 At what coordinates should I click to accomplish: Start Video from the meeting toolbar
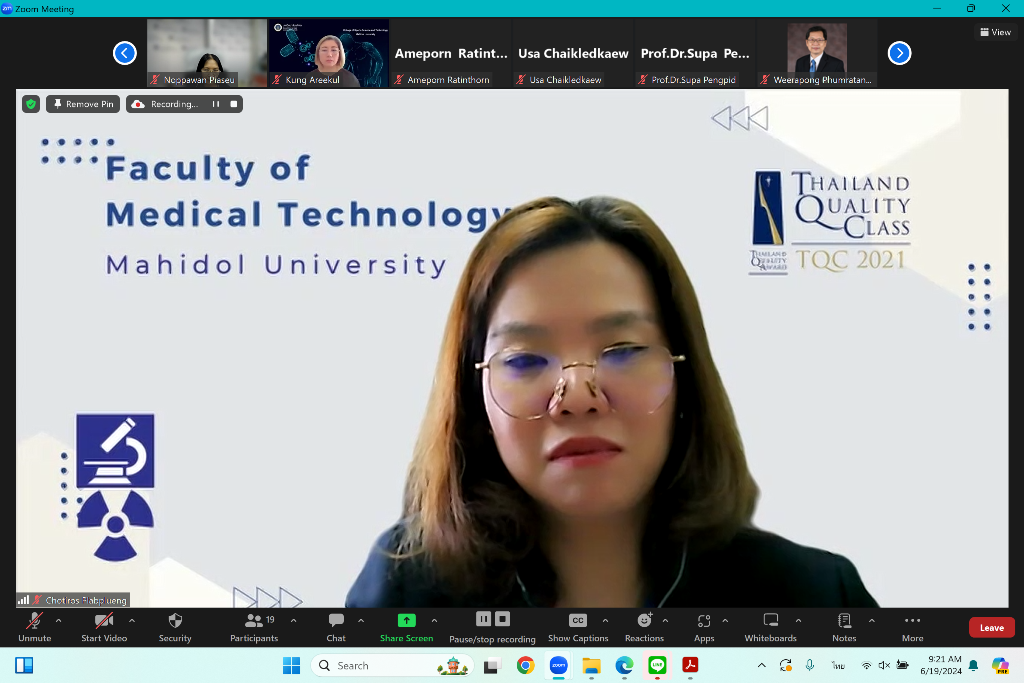(x=104, y=627)
